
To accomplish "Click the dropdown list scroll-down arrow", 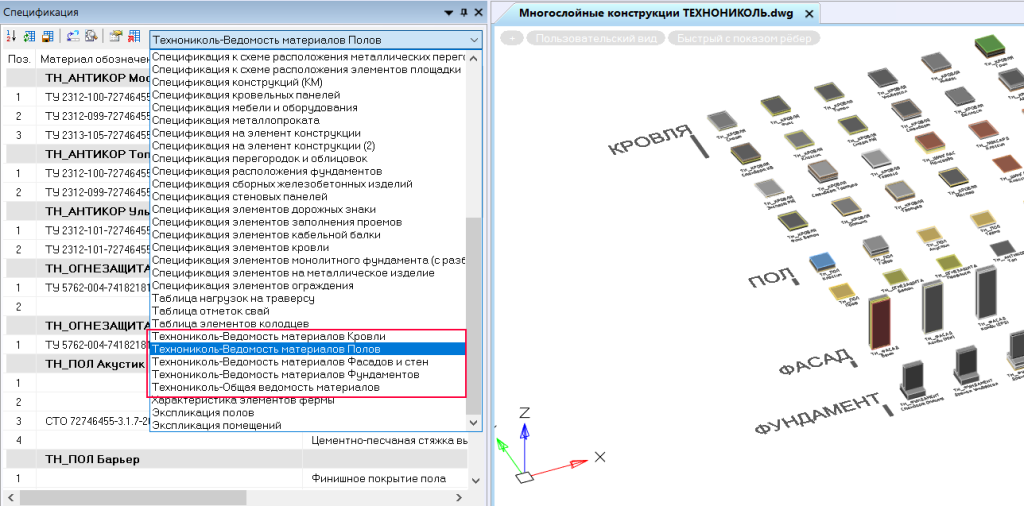I will 474,424.
